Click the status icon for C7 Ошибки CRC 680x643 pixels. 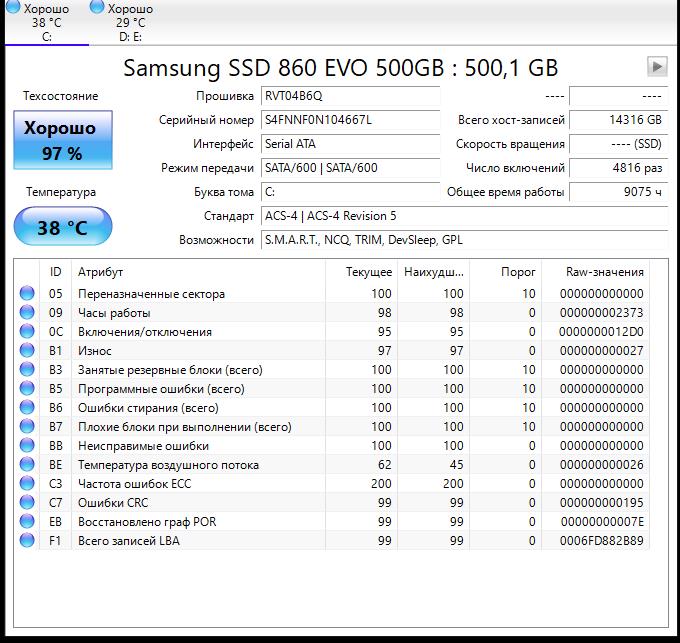point(27,503)
